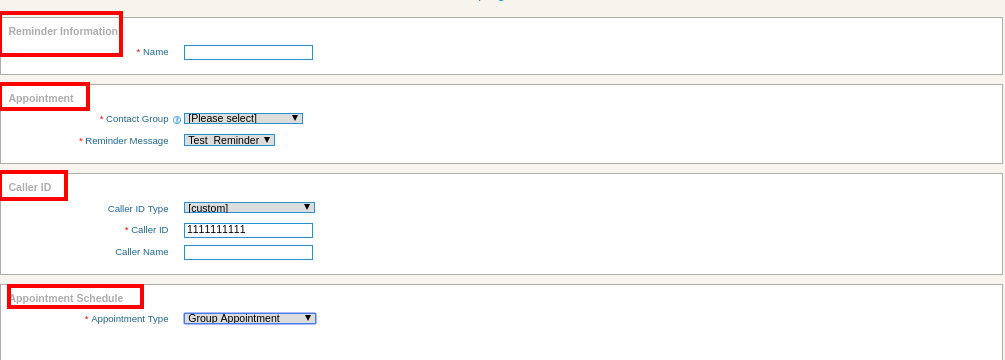Screen dimensions: 1005x360
Task: Click the Caller Name input field
Action: tap(248, 252)
